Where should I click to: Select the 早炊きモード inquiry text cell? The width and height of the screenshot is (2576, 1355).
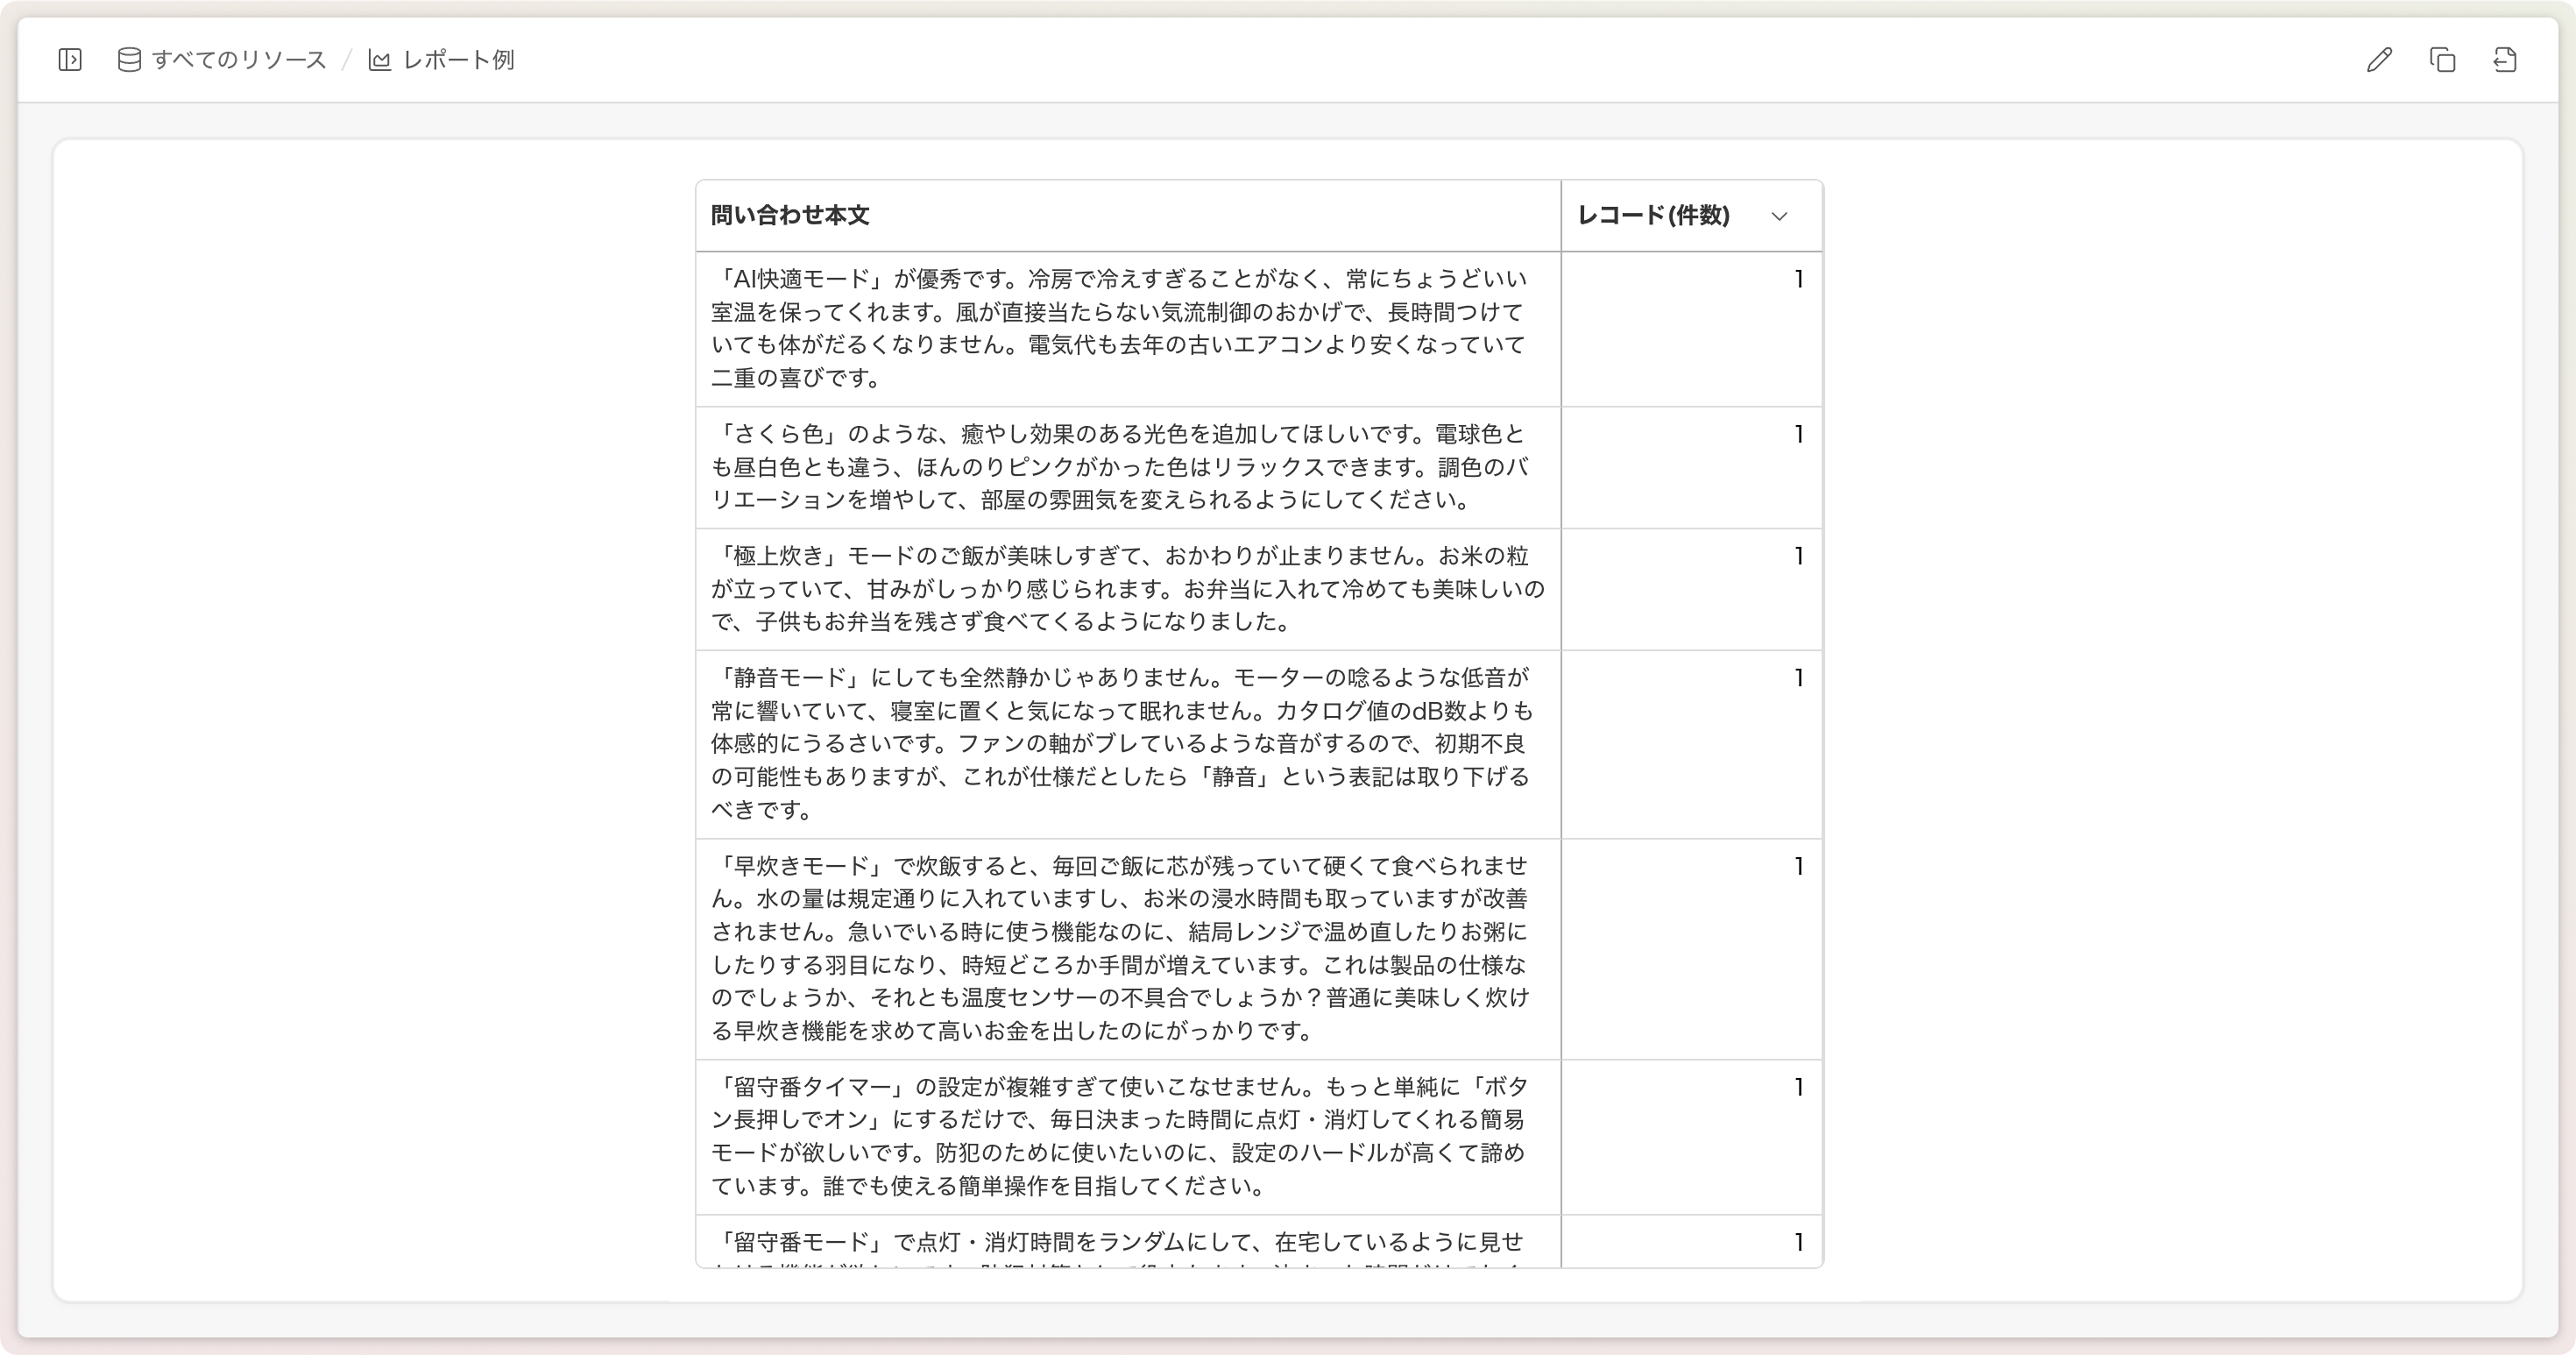[x=1128, y=949]
